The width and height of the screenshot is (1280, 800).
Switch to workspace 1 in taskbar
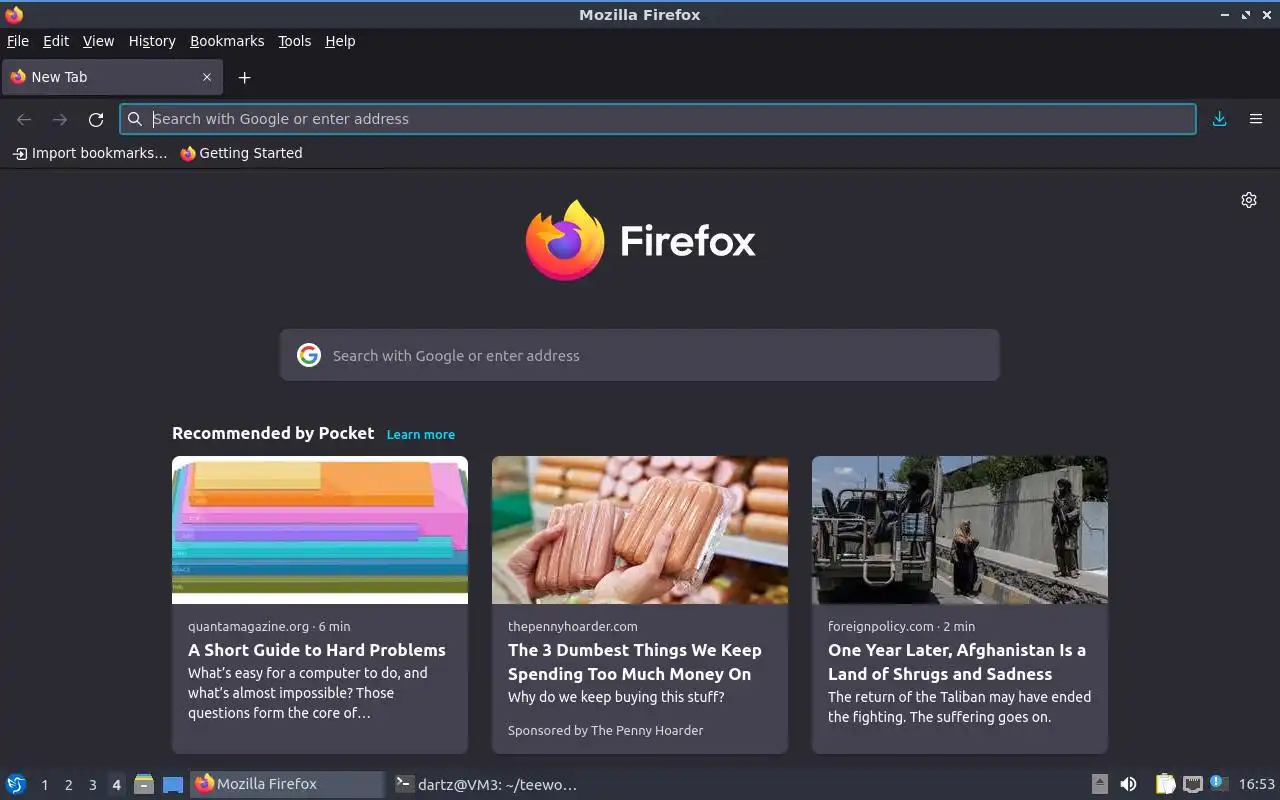tap(44, 785)
